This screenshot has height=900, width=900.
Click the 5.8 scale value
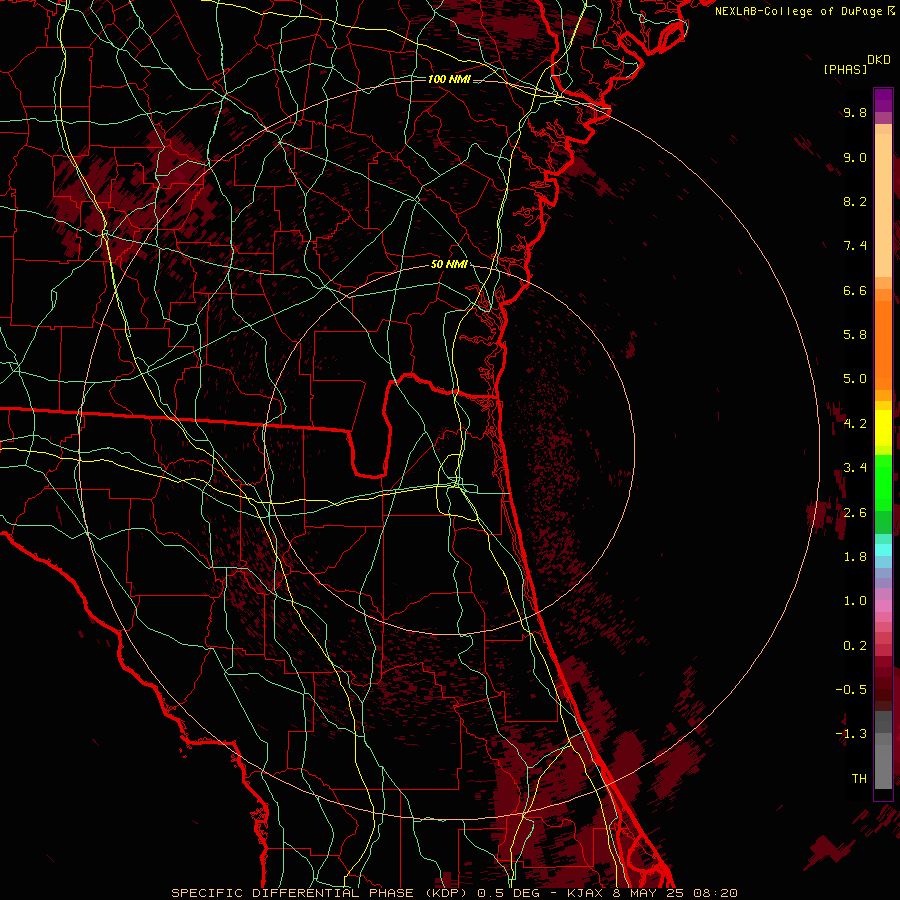855,335
